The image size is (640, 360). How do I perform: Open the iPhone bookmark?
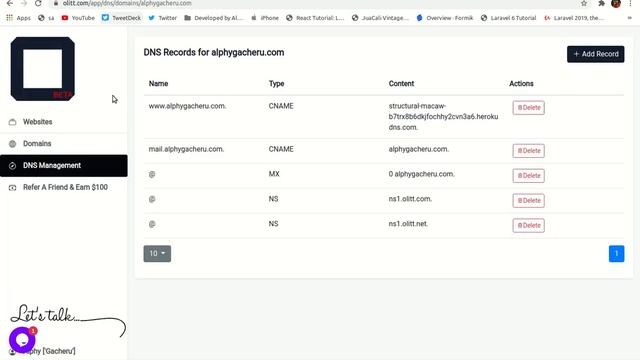coord(265,18)
